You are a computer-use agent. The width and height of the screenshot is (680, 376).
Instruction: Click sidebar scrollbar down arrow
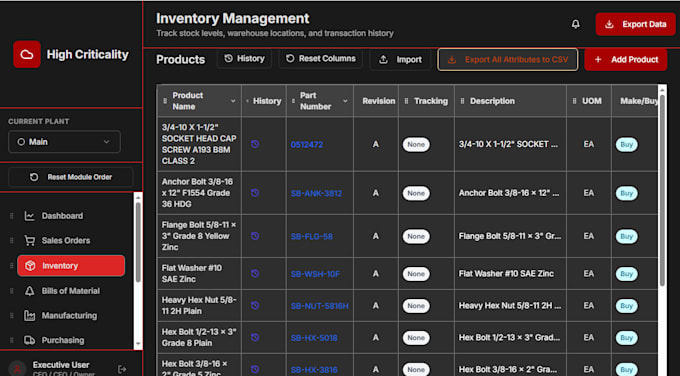coord(138,344)
